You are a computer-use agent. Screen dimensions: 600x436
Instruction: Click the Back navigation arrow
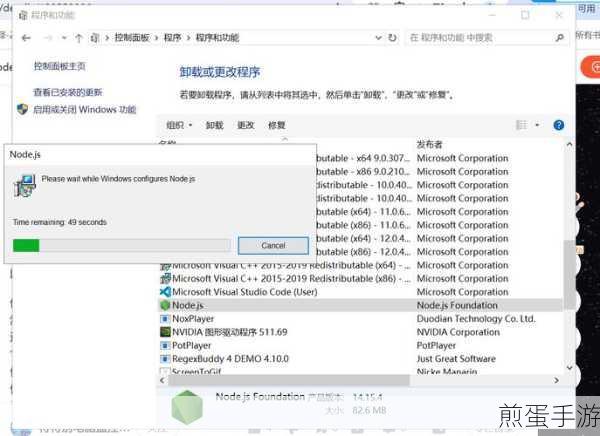[x=26, y=38]
